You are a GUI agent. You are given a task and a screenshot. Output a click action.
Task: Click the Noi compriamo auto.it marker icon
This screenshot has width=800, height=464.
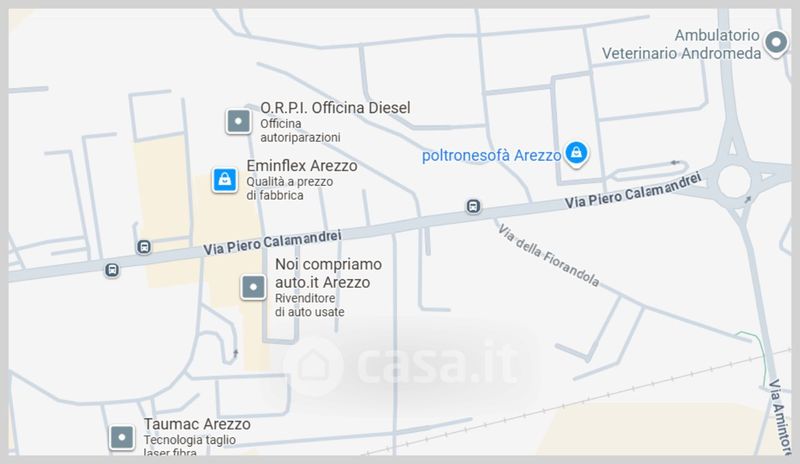(253, 287)
